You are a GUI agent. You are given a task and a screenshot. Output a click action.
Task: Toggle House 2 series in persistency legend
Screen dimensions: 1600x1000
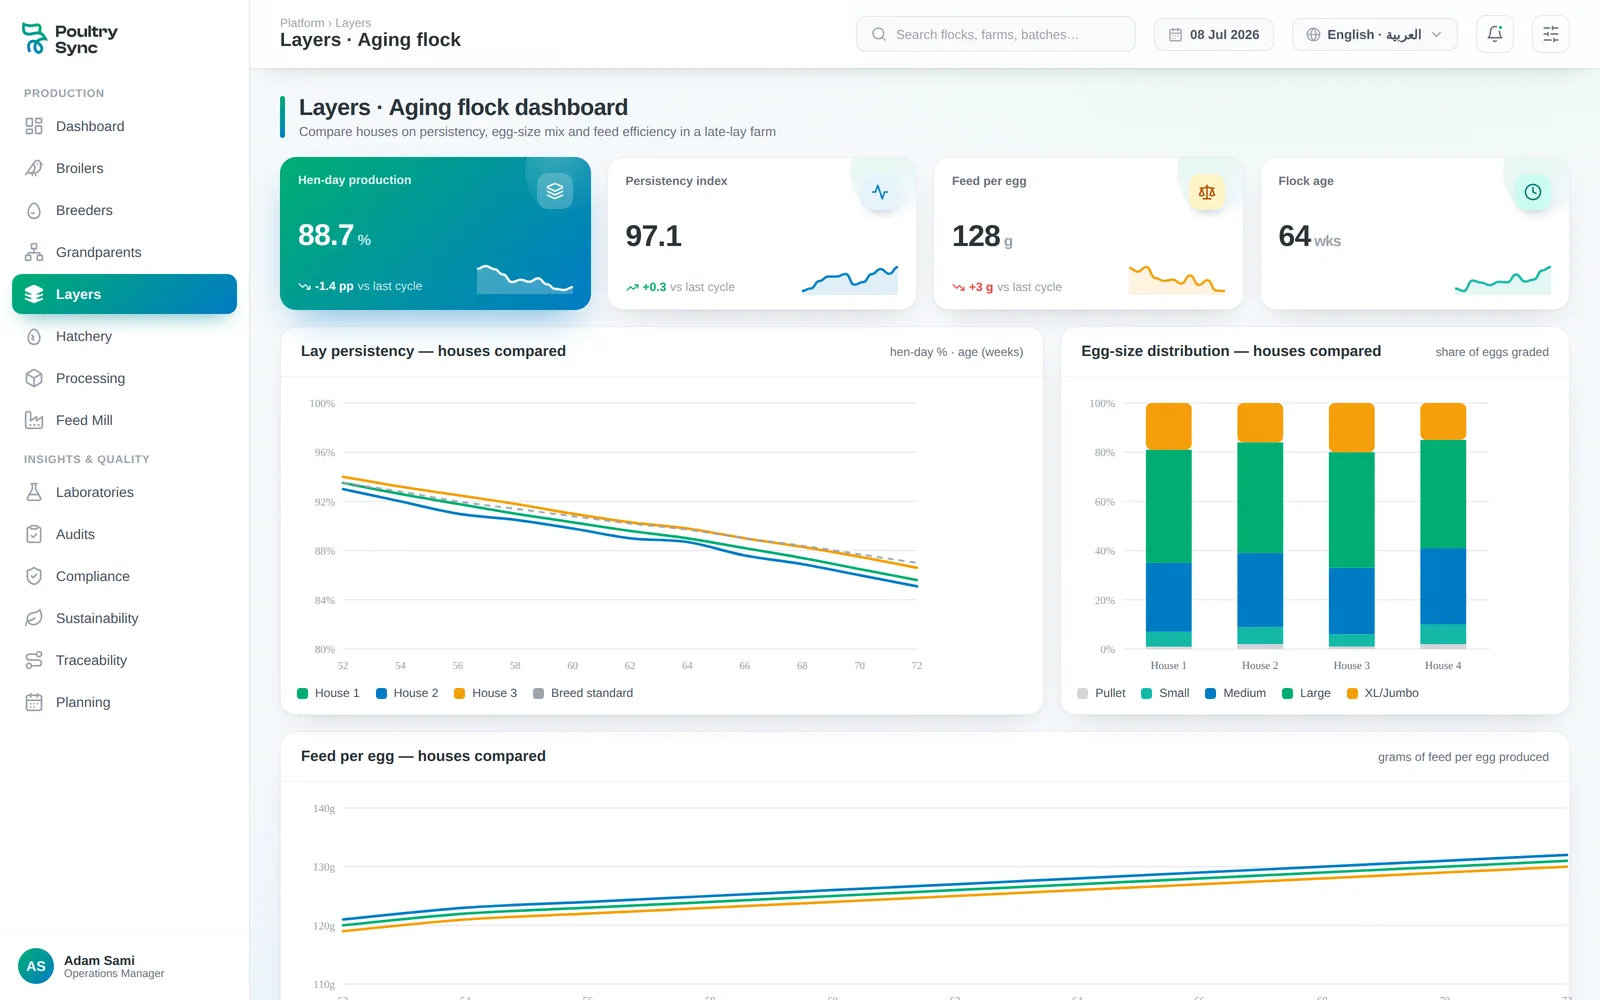(407, 693)
